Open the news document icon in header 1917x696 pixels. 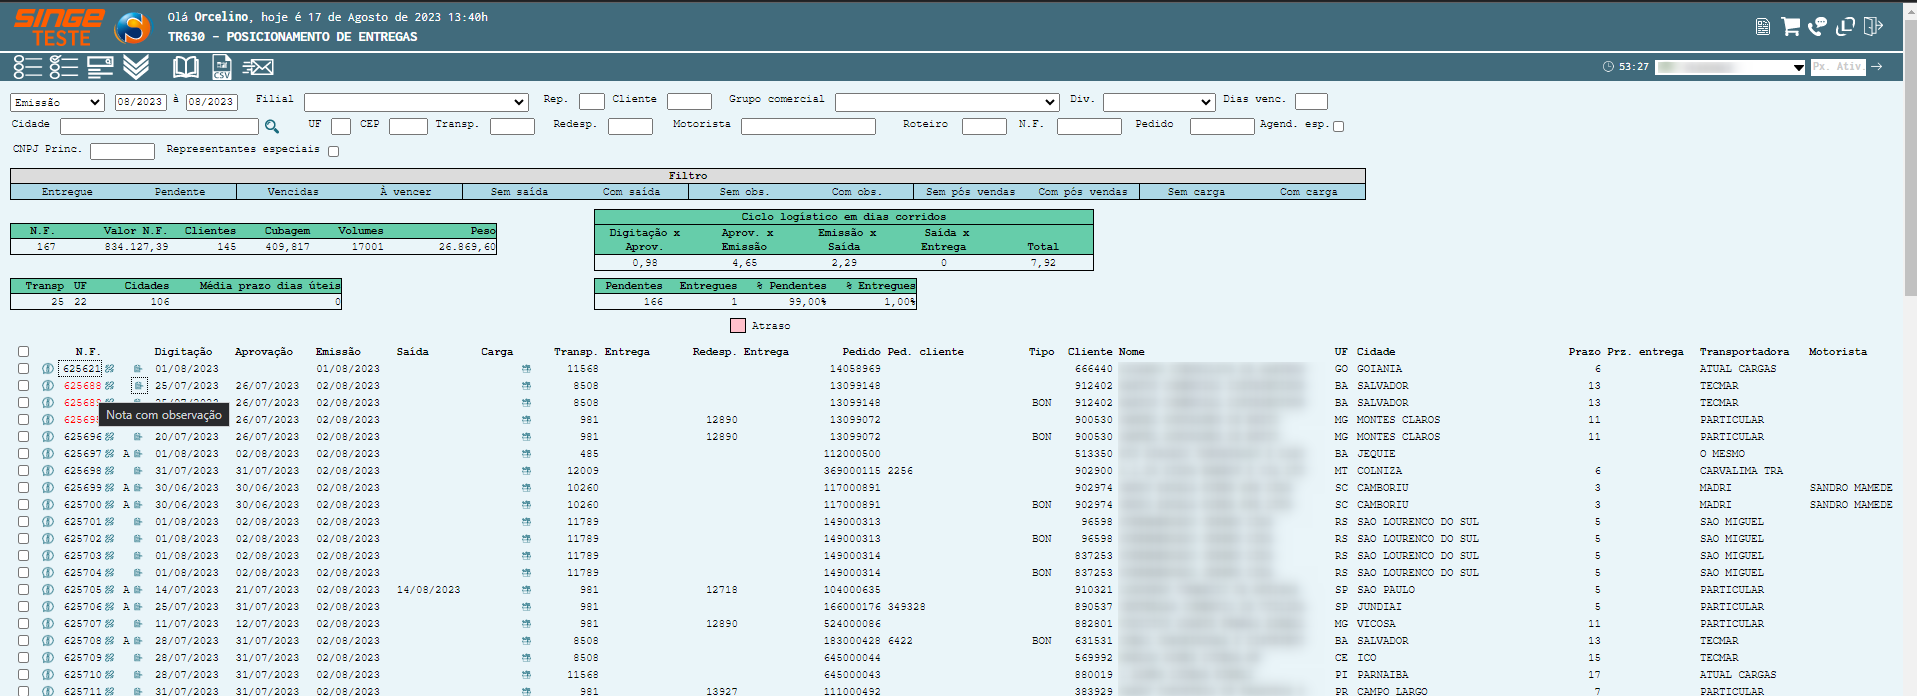tap(1763, 27)
